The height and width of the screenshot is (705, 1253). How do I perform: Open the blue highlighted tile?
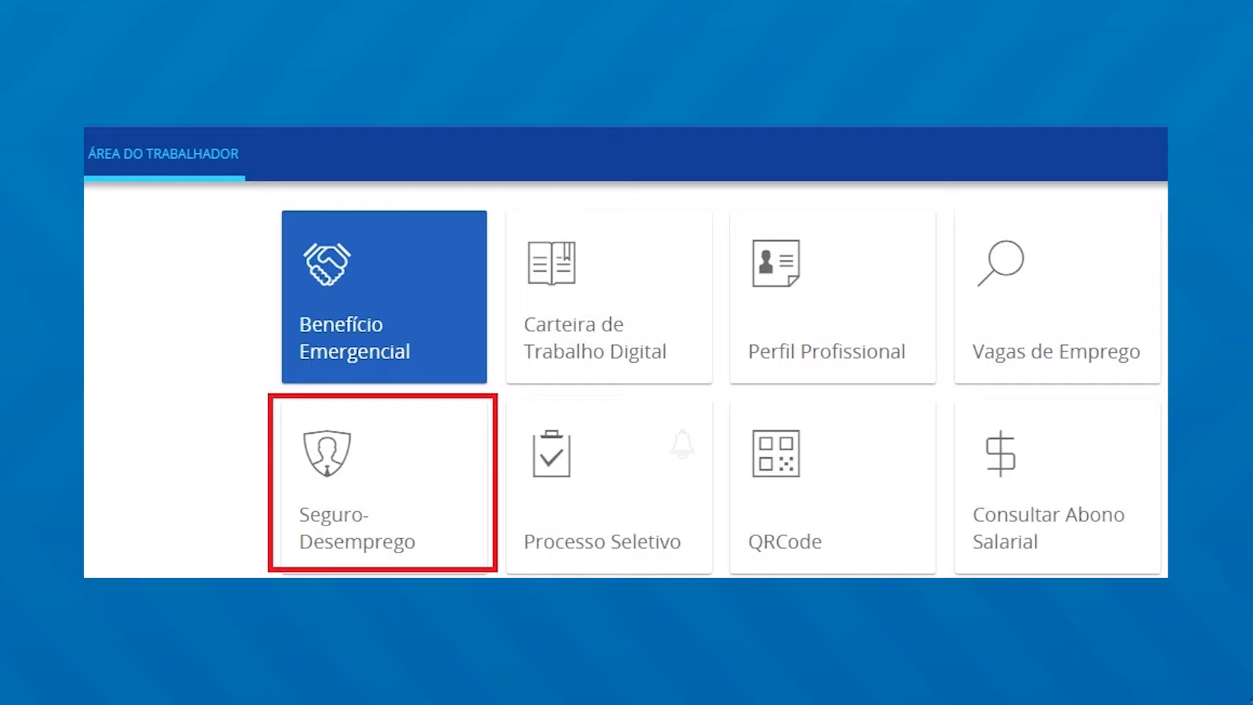click(384, 296)
